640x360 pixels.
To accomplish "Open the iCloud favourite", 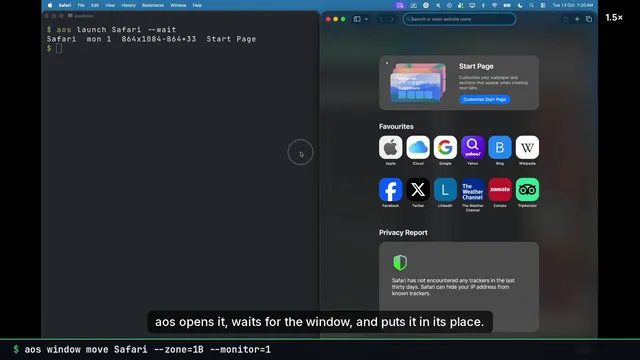I will [x=418, y=147].
